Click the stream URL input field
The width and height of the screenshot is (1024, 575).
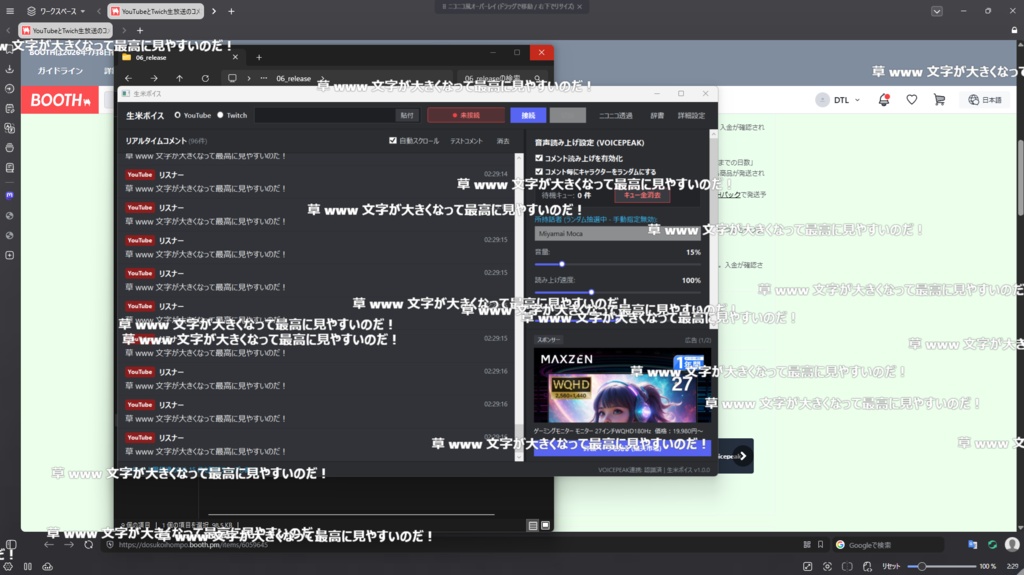325,116
